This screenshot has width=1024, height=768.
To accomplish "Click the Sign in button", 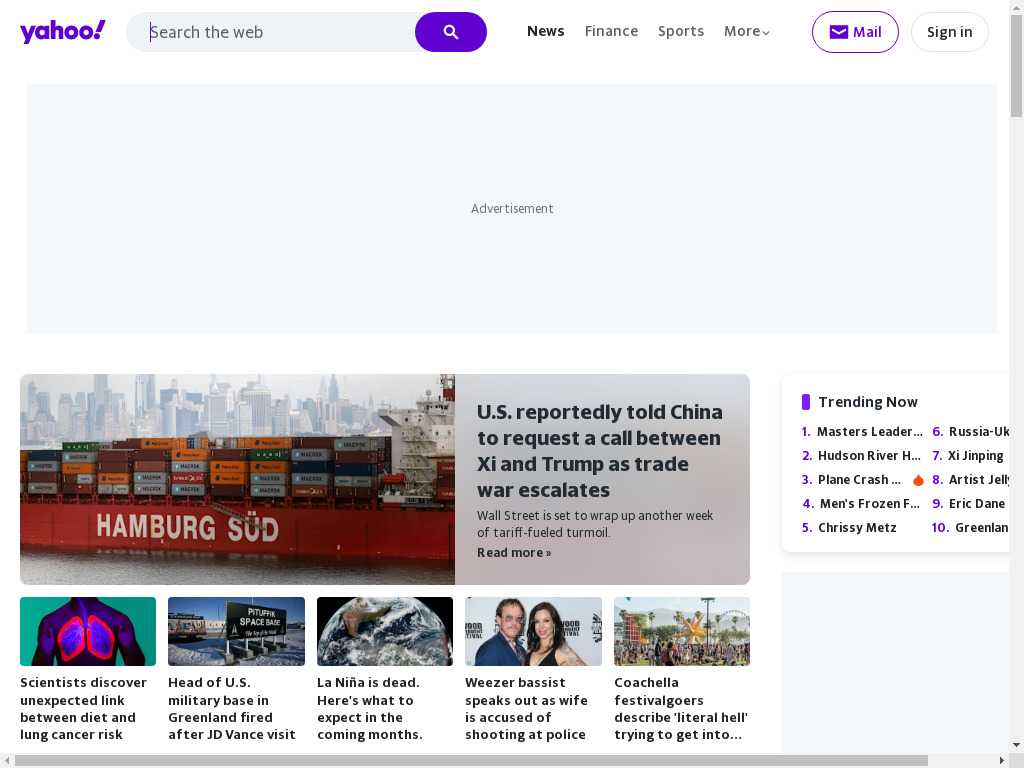I will 950,32.
